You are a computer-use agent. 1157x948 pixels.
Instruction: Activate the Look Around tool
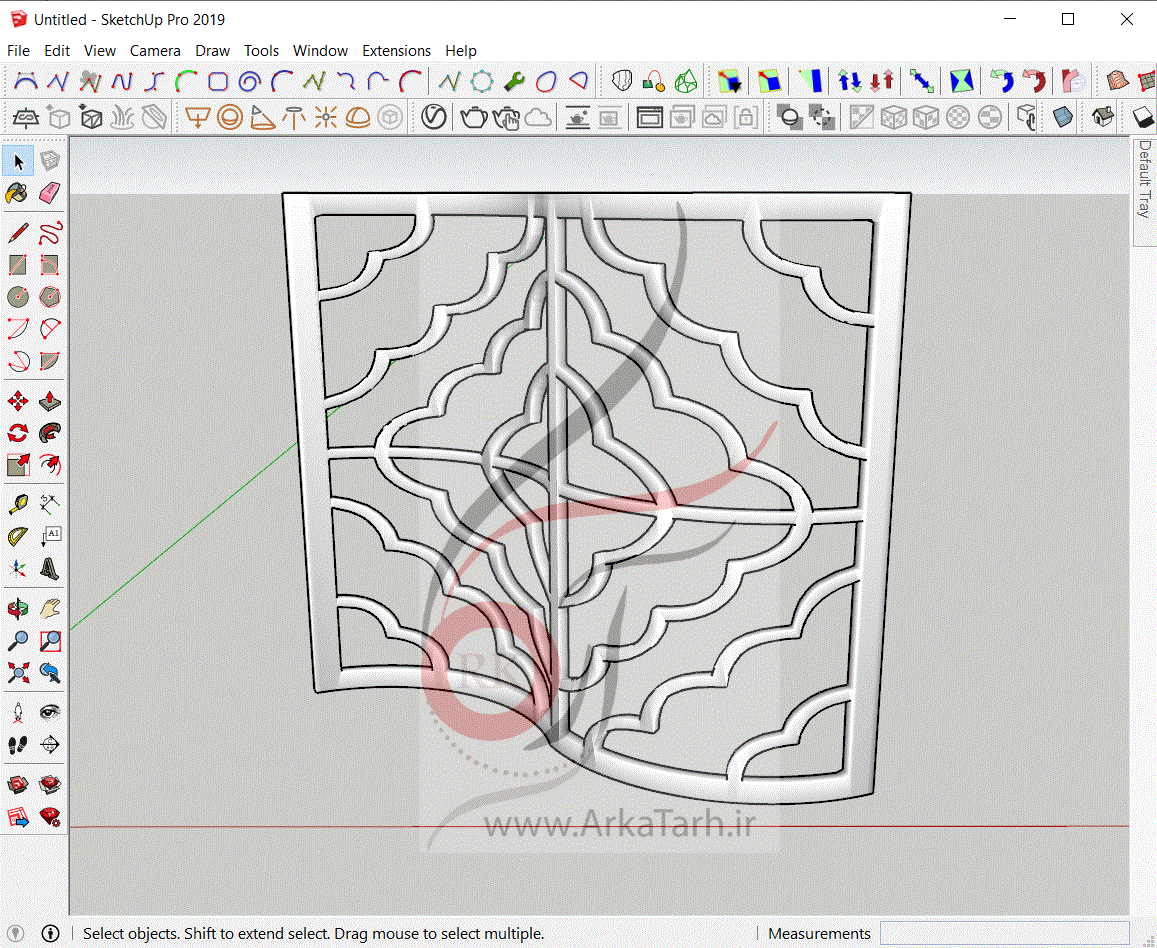click(x=49, y=712)
